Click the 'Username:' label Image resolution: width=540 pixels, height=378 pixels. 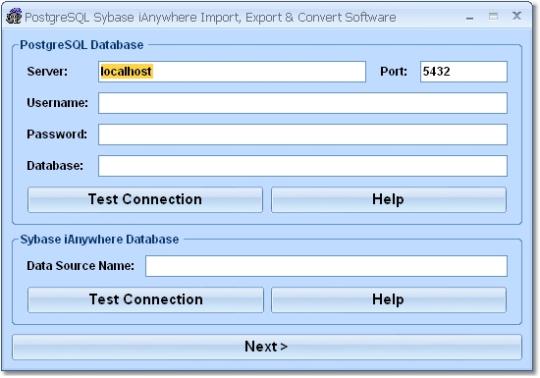click(58, 103)
